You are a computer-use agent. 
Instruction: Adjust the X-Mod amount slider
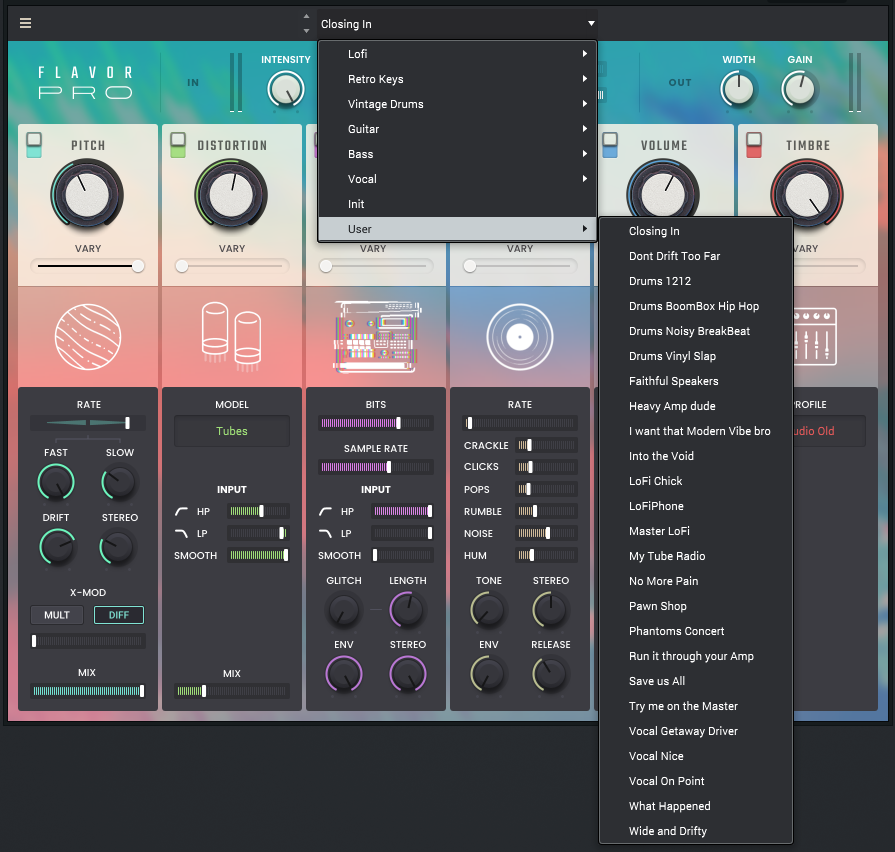tap(87, 641)
